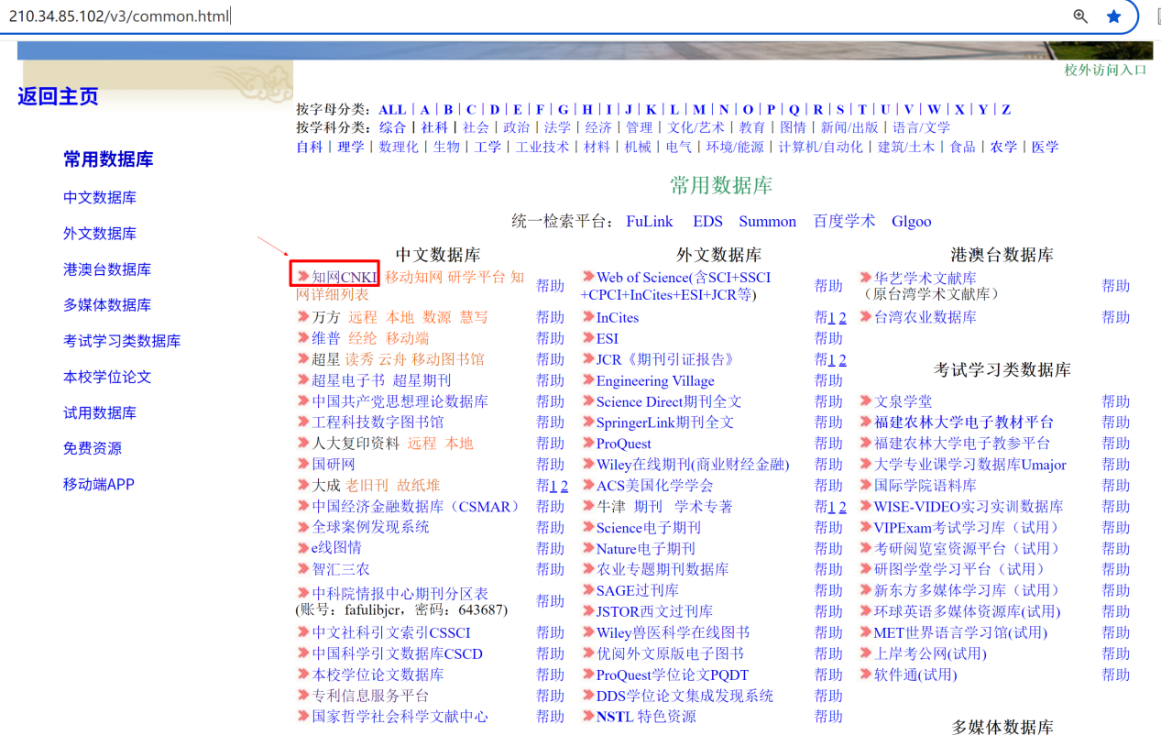1161x746 pixels.
Task: Open Web of Science database link
Action: click(677, 286)
